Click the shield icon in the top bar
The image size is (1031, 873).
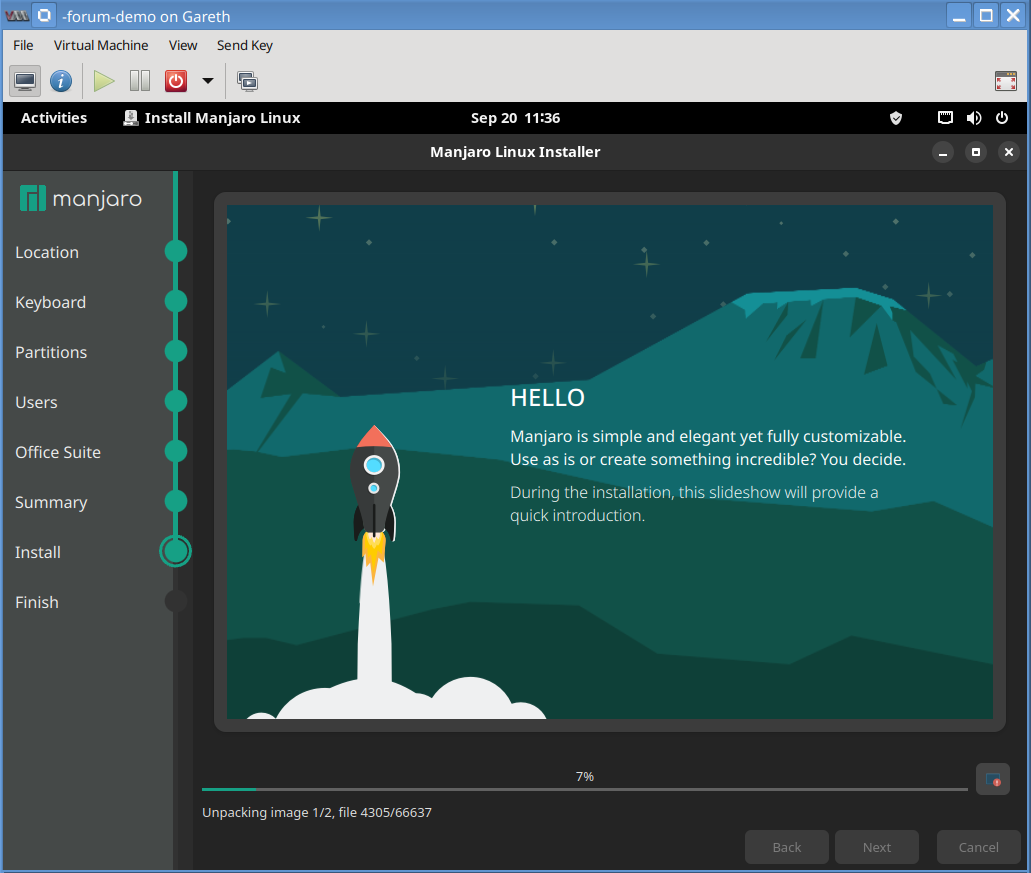point(896,118)
